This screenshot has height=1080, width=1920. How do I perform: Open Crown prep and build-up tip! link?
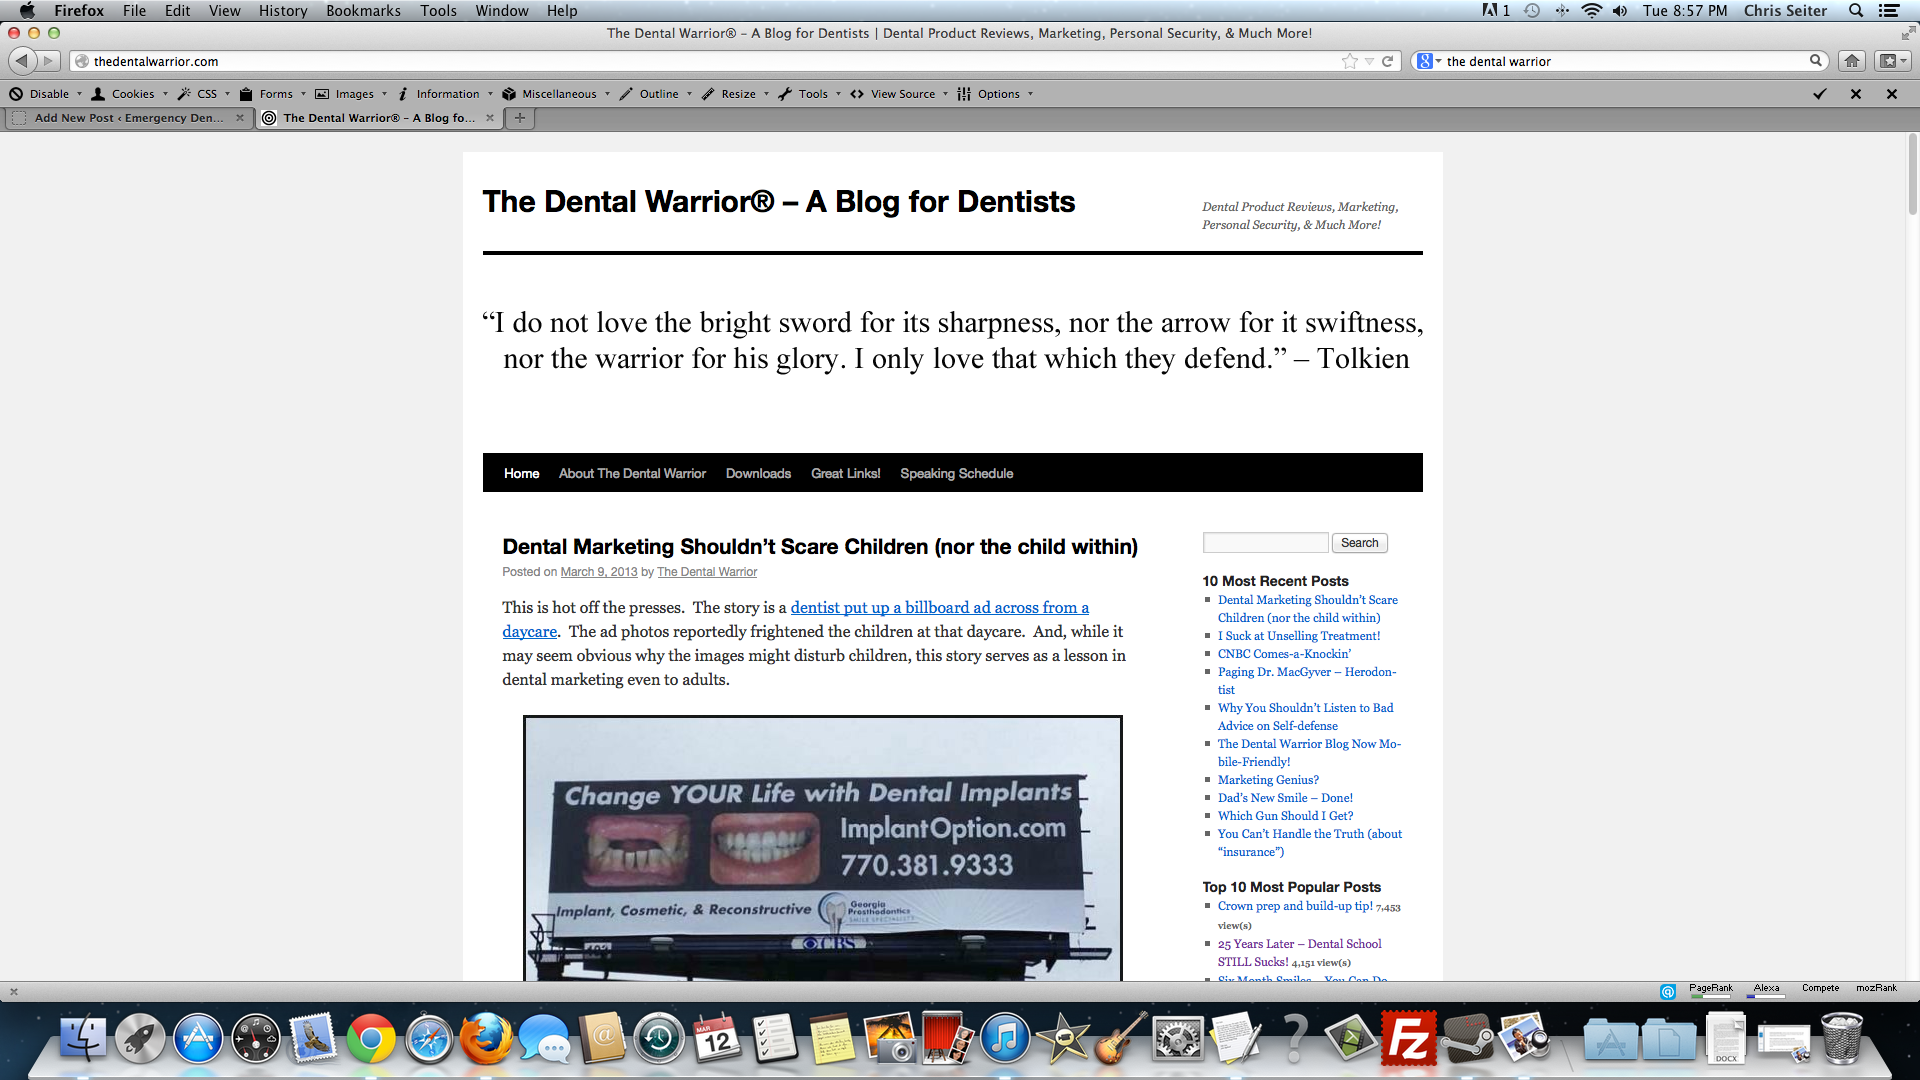[1294, 906]
